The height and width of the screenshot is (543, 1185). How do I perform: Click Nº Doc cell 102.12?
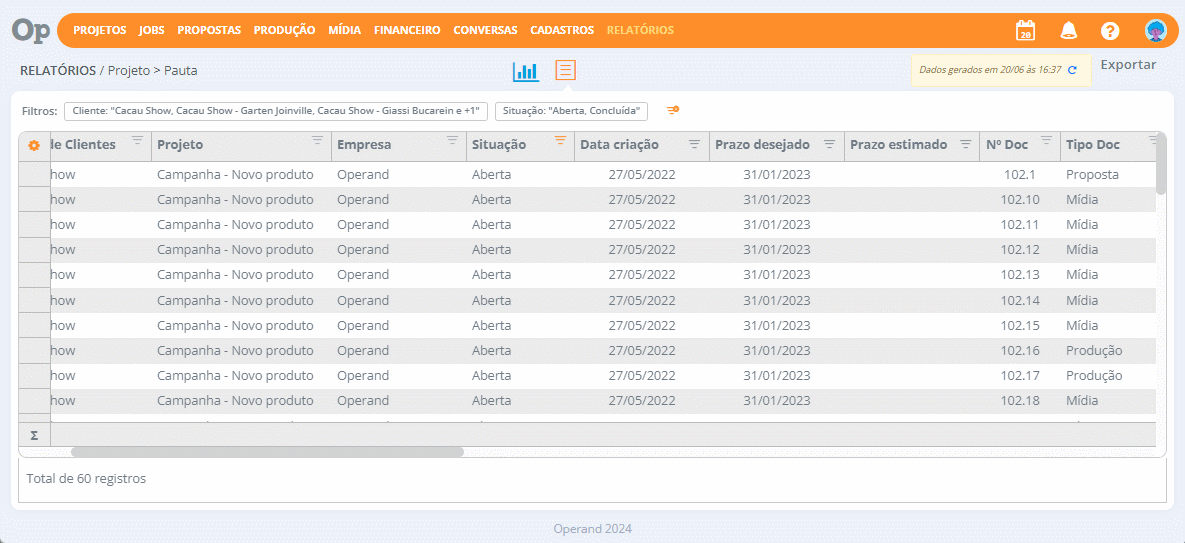coord(1020,250)
